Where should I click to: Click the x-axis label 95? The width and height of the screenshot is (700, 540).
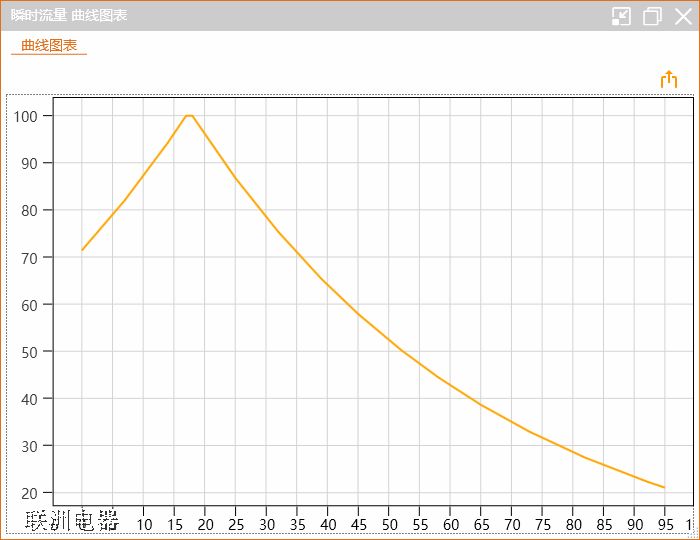tap(665, 525)
